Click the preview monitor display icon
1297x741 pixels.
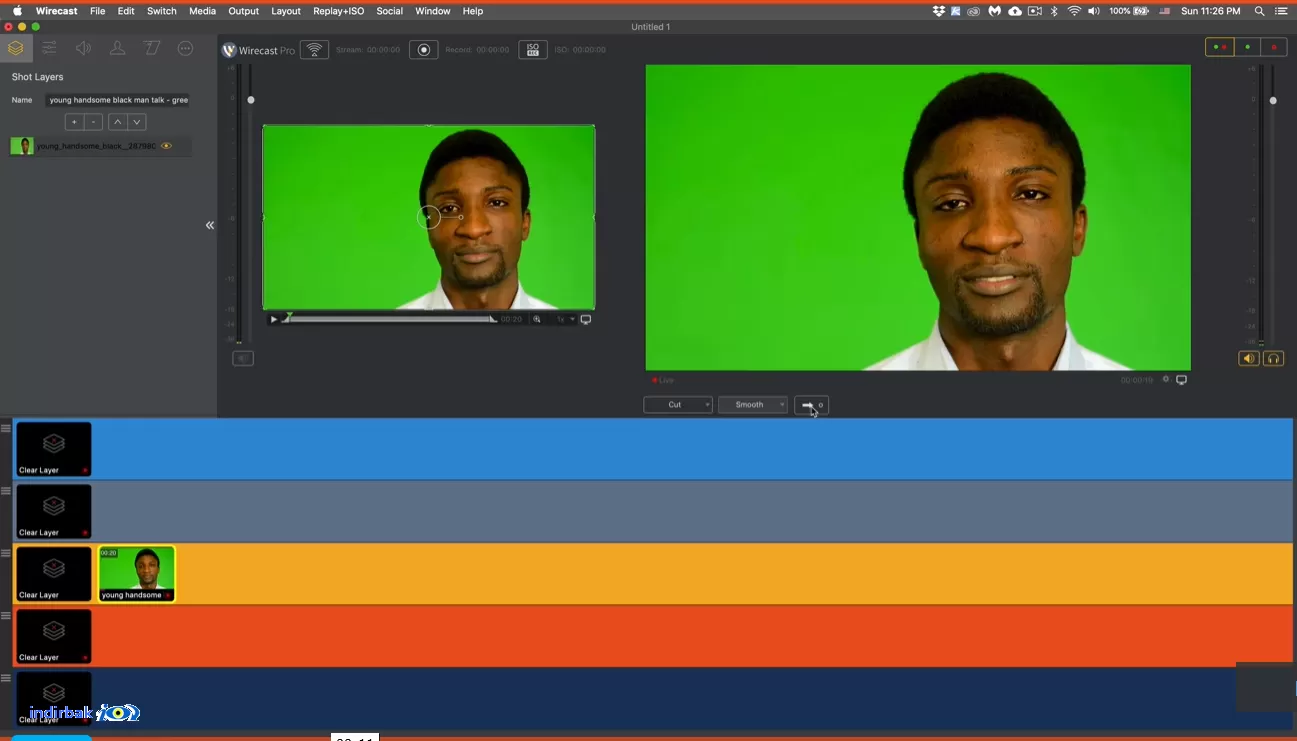(x=586, y=319)
